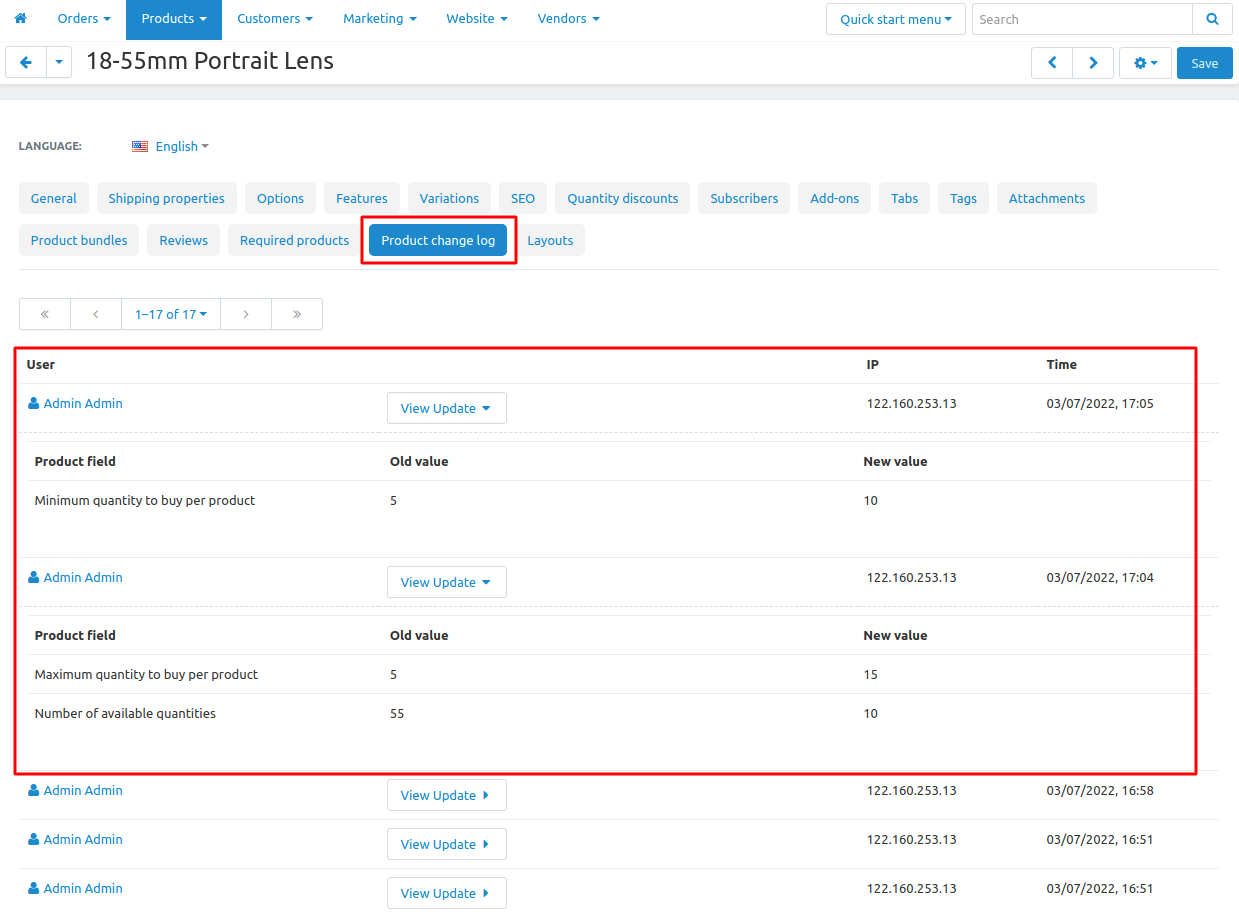The image size is (1239, 912).
Task: Open the gear settings menu
Action: point(1145,63)
